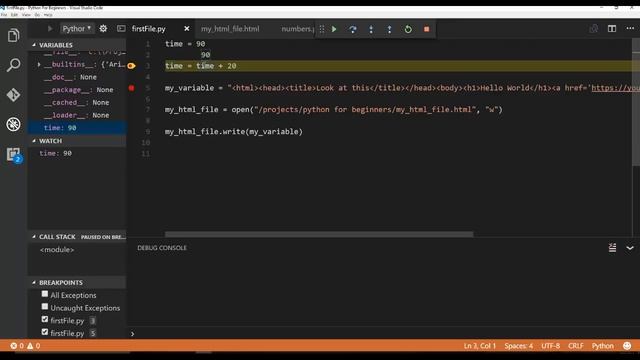This screenshot has width=640, height=360.
Task: Open the editor More Actions menu
Action: point(630,29)
